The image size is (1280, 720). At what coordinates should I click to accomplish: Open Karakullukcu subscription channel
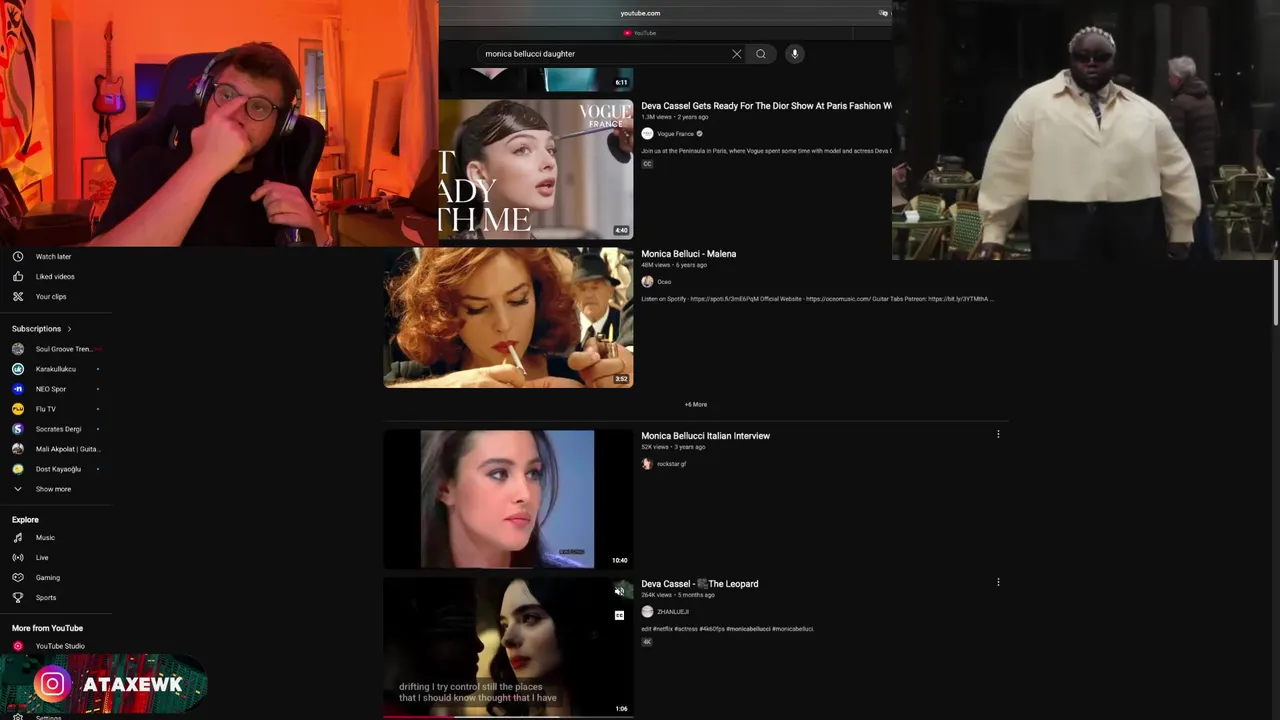point(56,369)
